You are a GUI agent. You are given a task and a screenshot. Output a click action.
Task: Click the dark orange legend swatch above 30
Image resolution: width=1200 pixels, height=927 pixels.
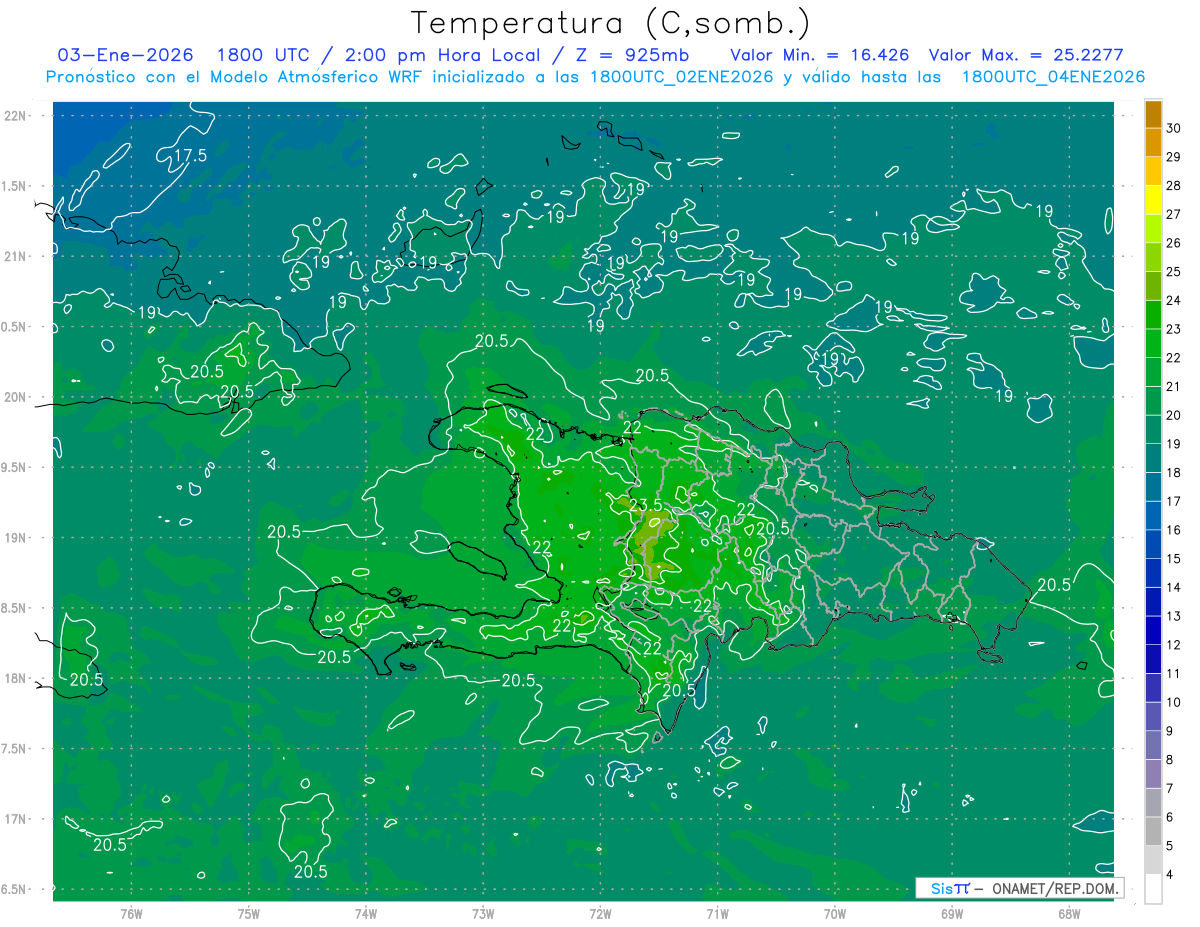pos(1153,114)
